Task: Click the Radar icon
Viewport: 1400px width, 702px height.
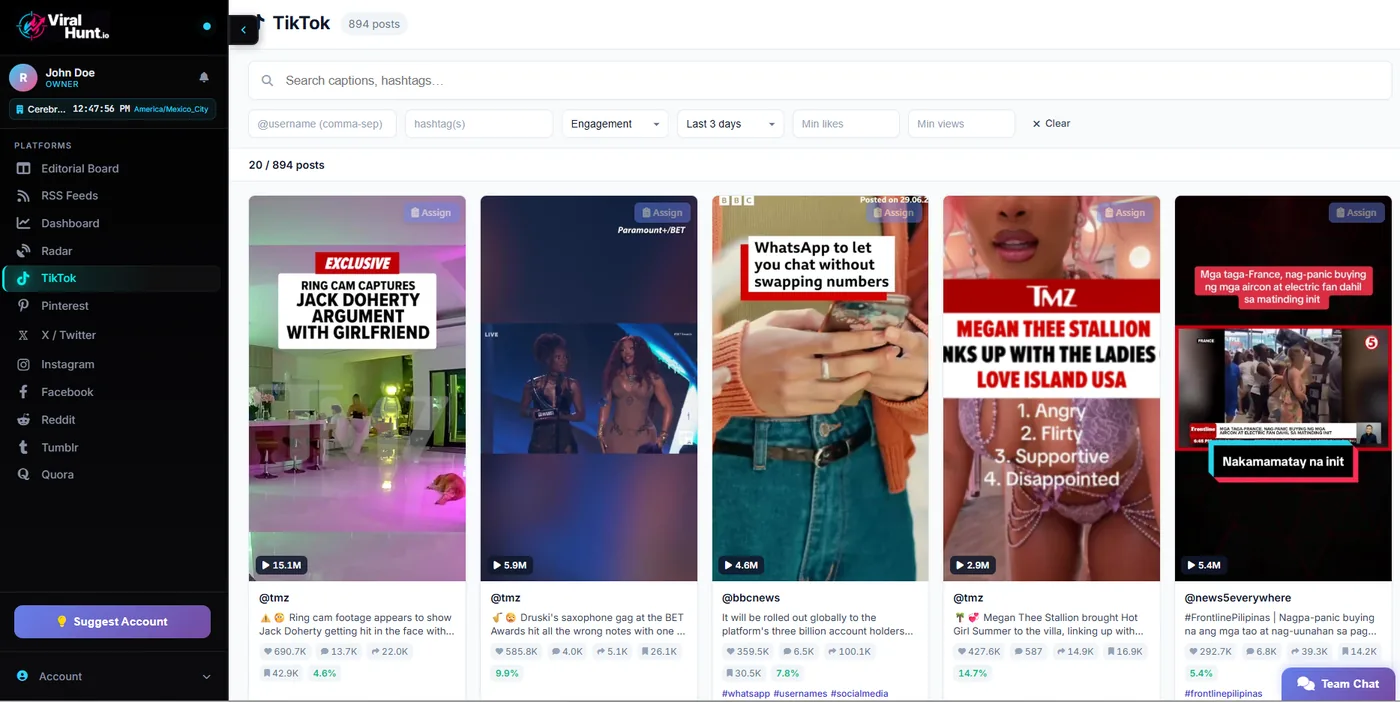Action: click(23, 251)
